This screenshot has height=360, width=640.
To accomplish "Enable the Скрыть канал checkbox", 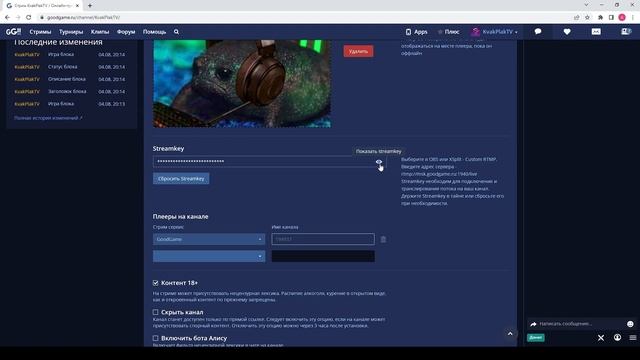I will pos(156,312).
